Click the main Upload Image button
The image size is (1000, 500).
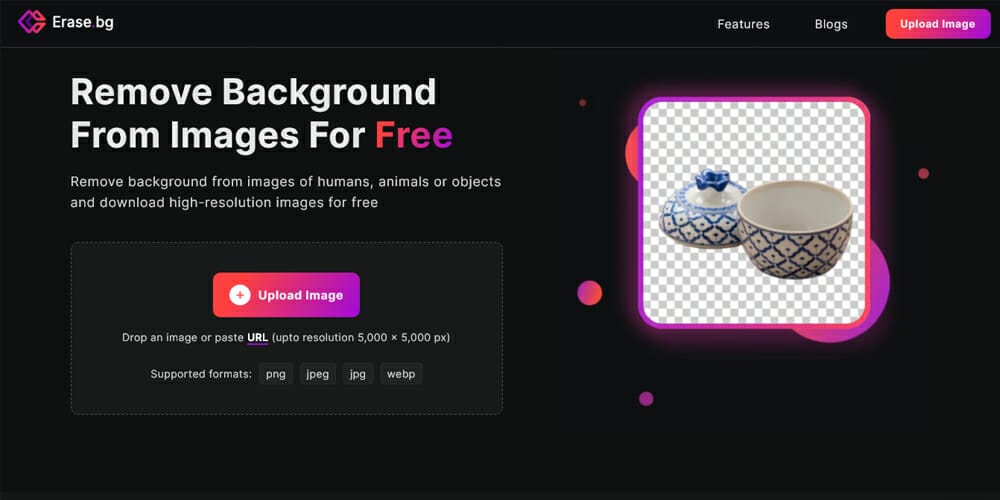tap(286, 295)
